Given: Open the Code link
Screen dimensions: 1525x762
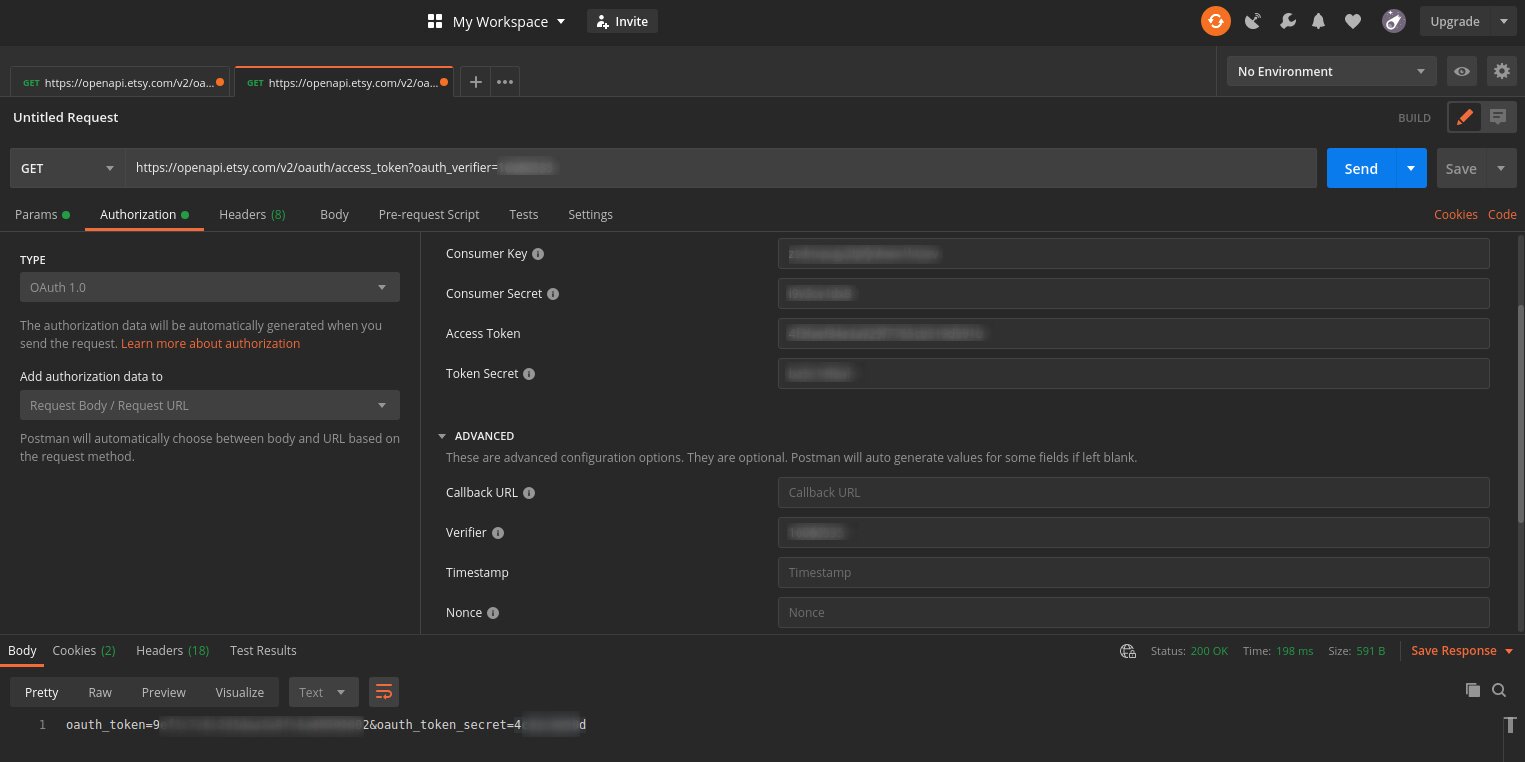Looking at the screenshot, I should [1502, 215].
